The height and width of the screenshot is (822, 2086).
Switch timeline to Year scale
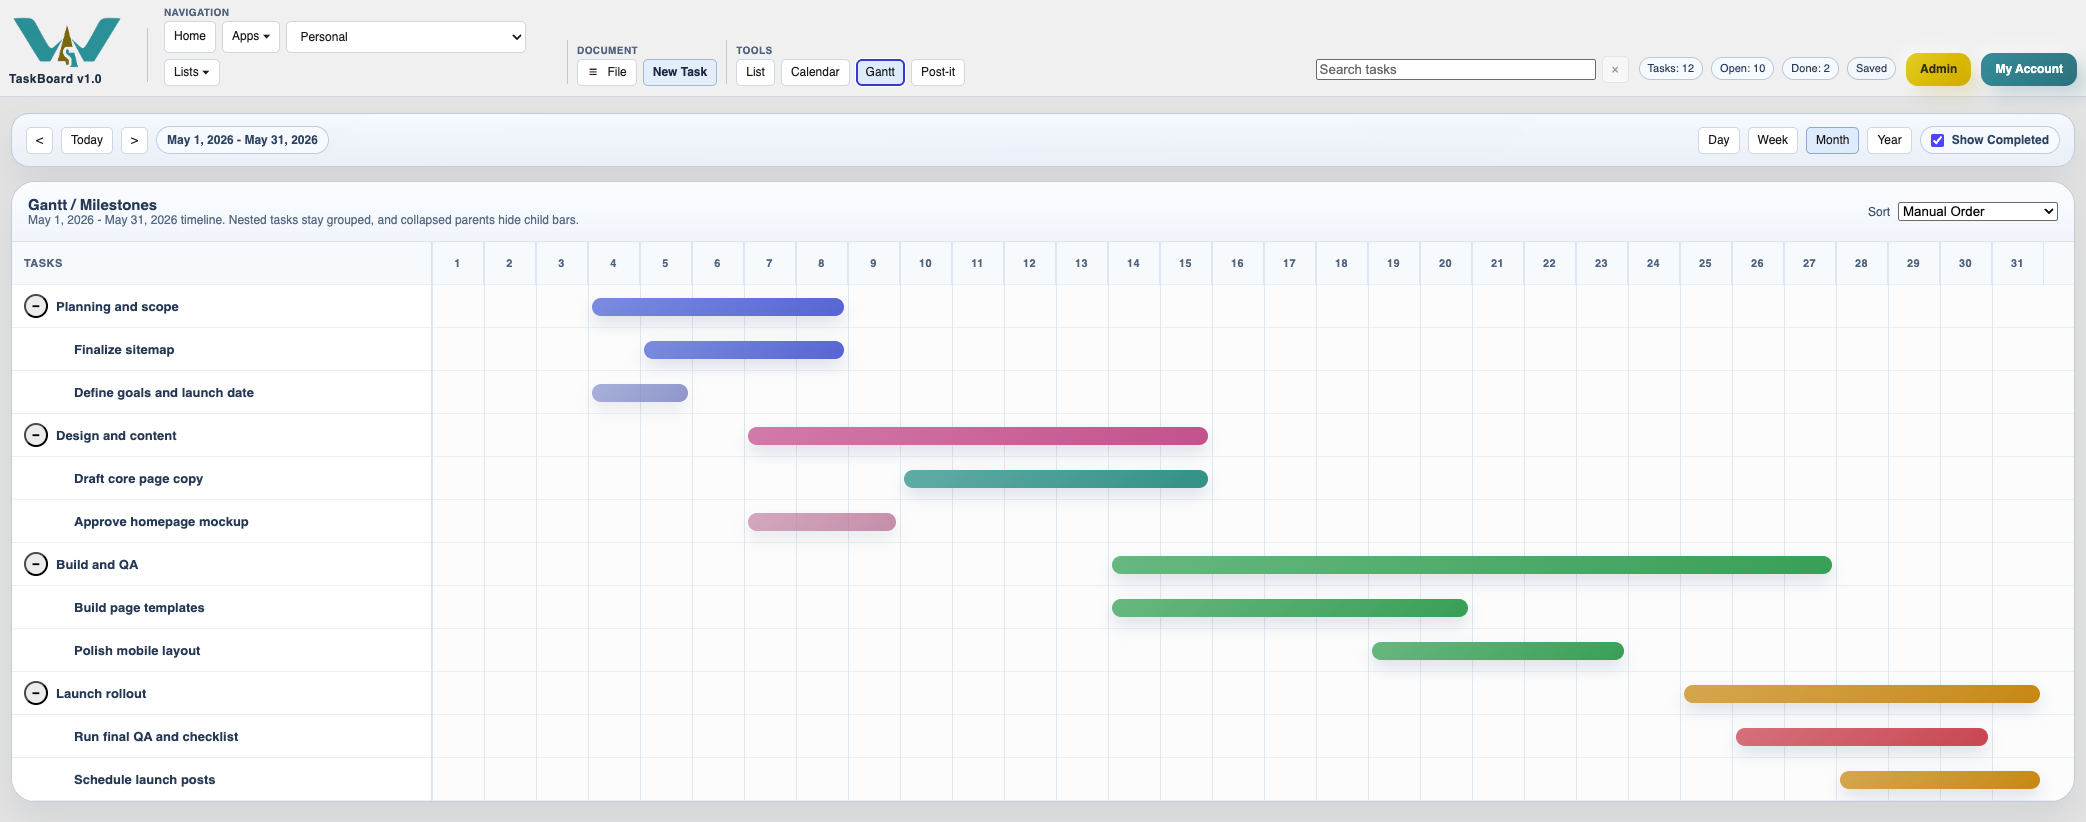click(x=1889, y=140)
